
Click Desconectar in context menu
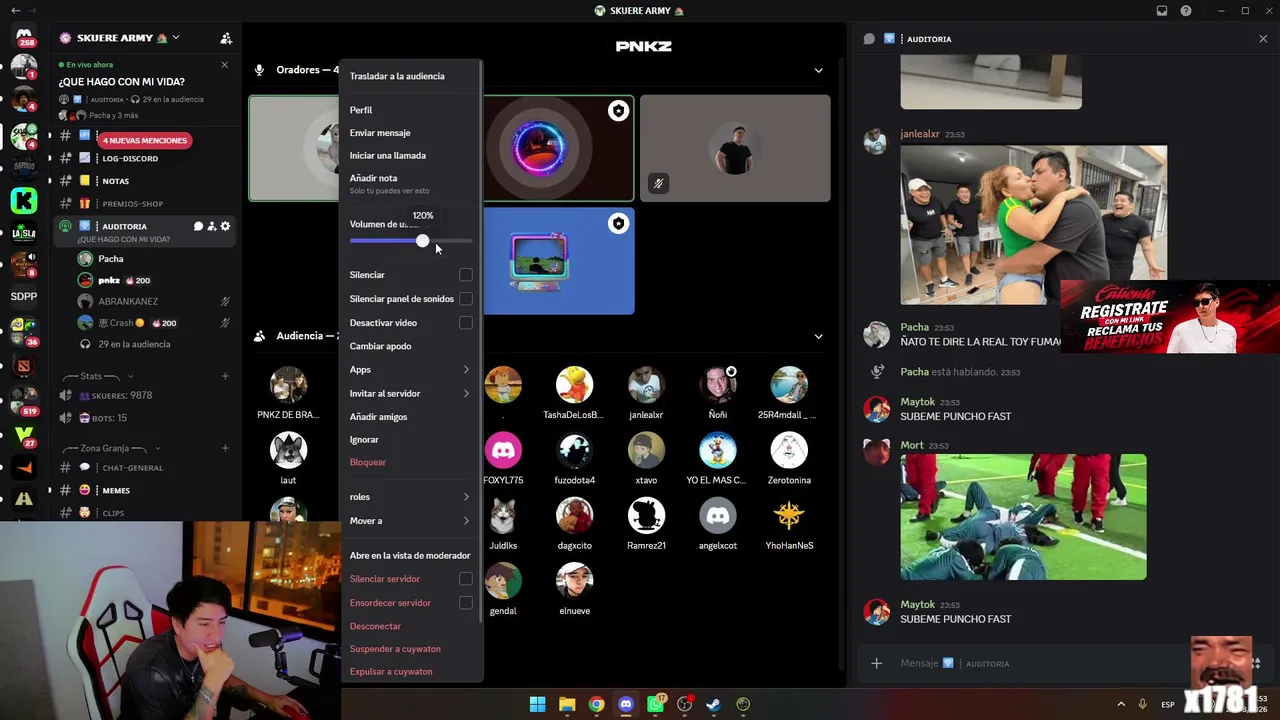(x=375, y=626)
